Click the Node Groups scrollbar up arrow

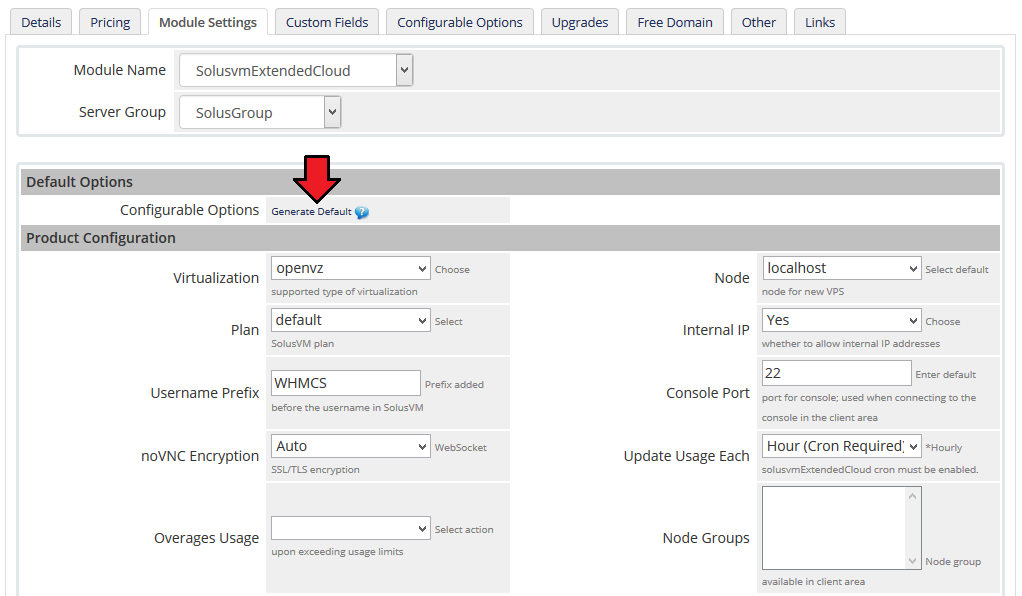pos(912,496)
